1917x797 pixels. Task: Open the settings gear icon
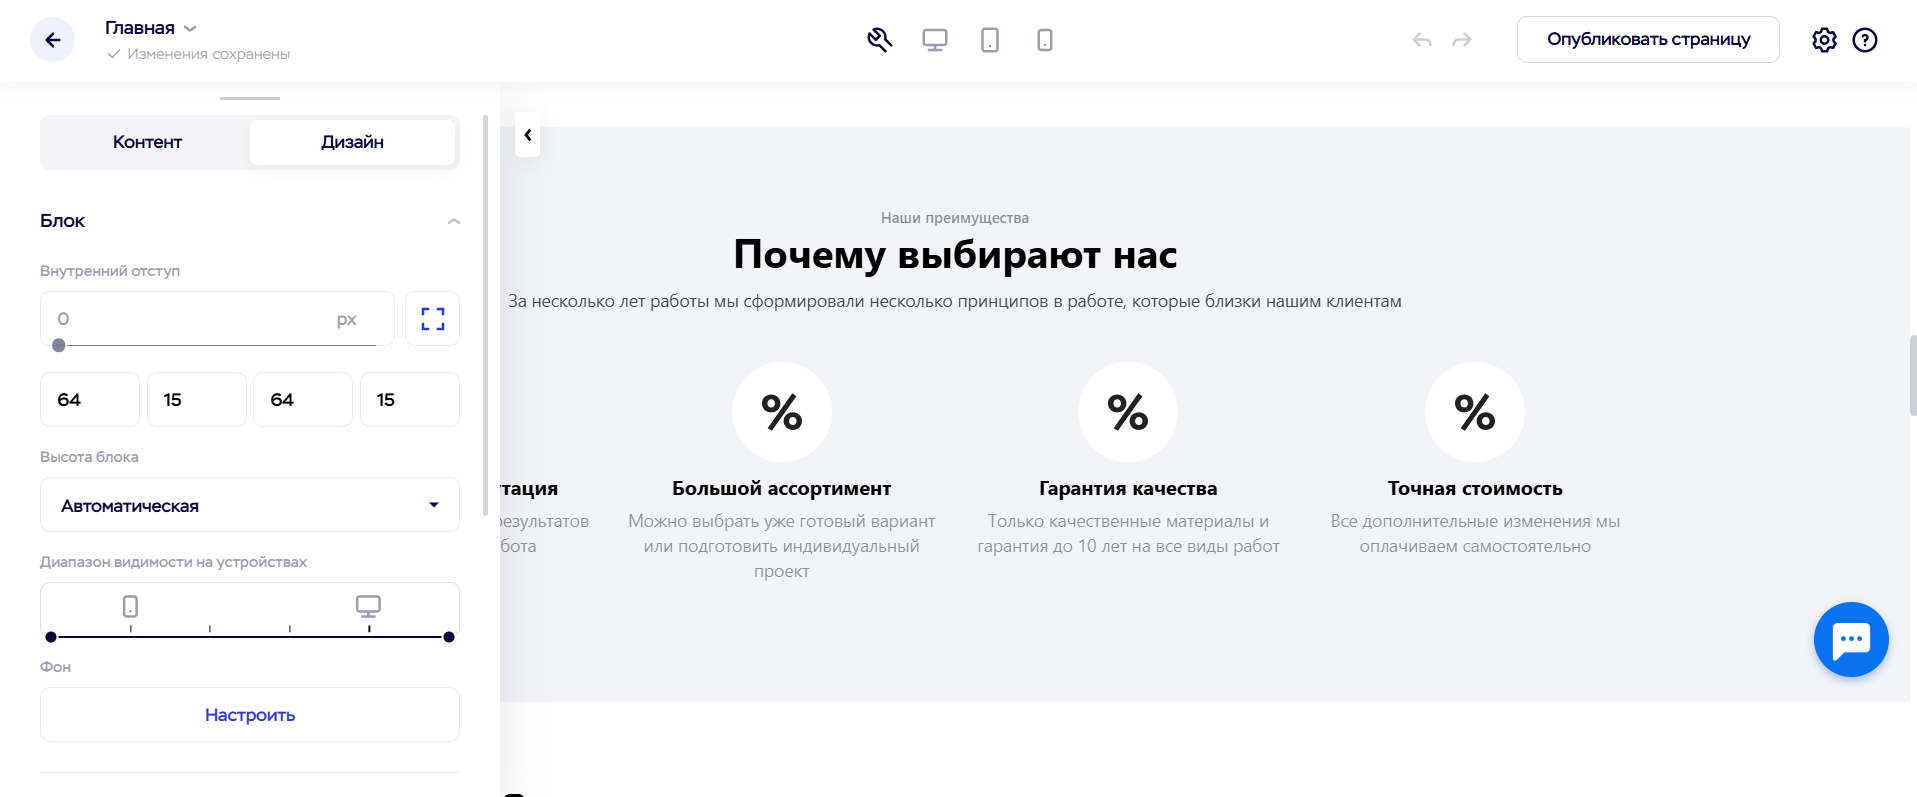(1824, 40)
